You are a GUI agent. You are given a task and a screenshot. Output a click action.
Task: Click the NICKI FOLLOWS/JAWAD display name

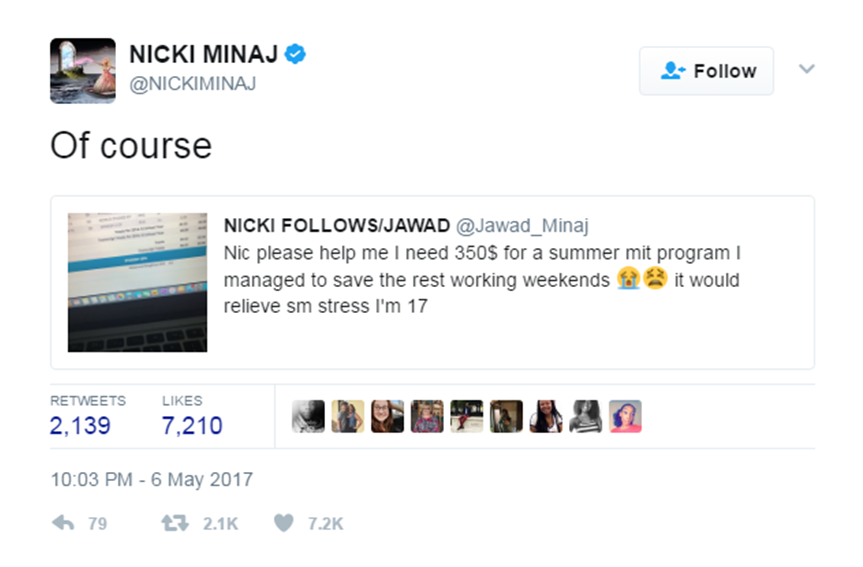click(x=336, y=226)
